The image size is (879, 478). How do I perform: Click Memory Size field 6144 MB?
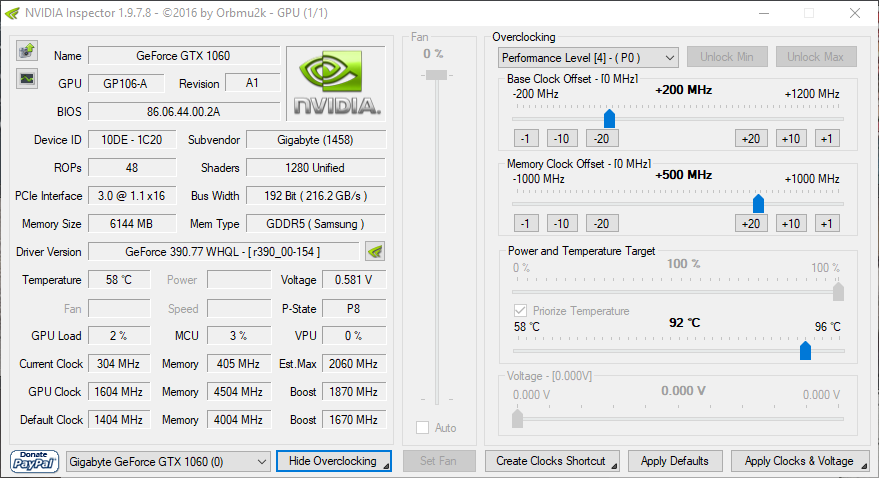[132, 224]
